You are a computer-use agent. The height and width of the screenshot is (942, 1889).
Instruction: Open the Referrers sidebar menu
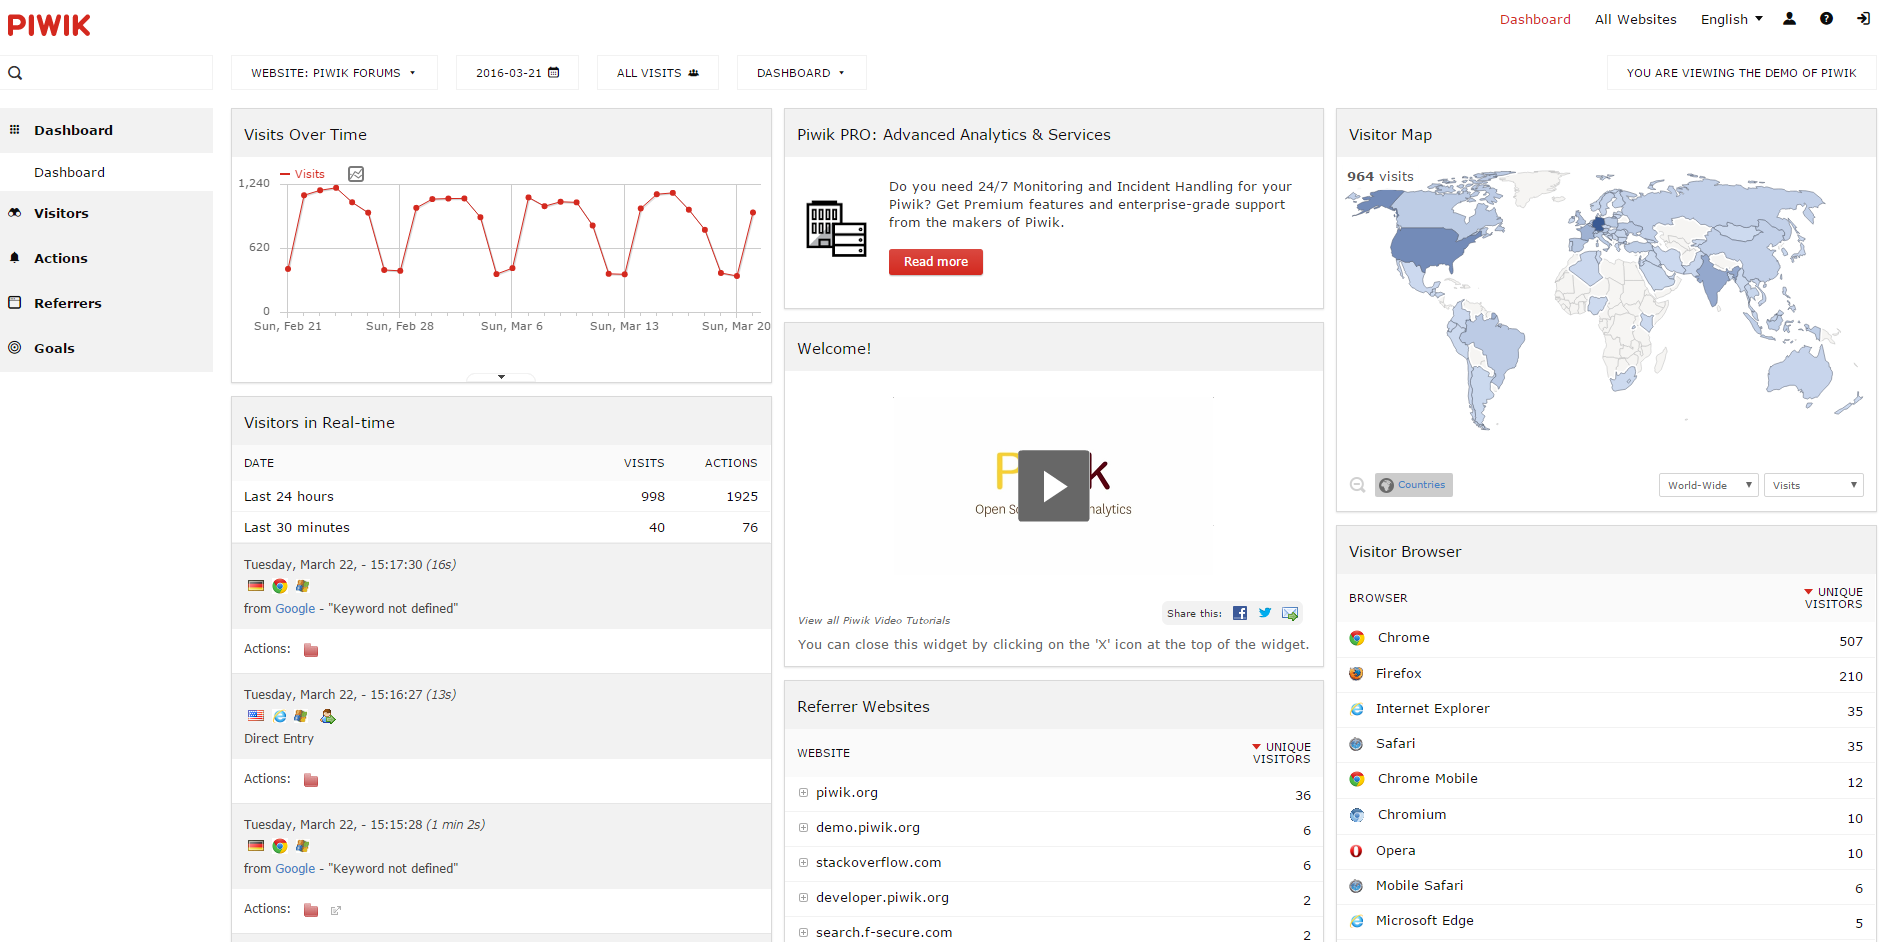pyautogui.click(x=106, y=303)
